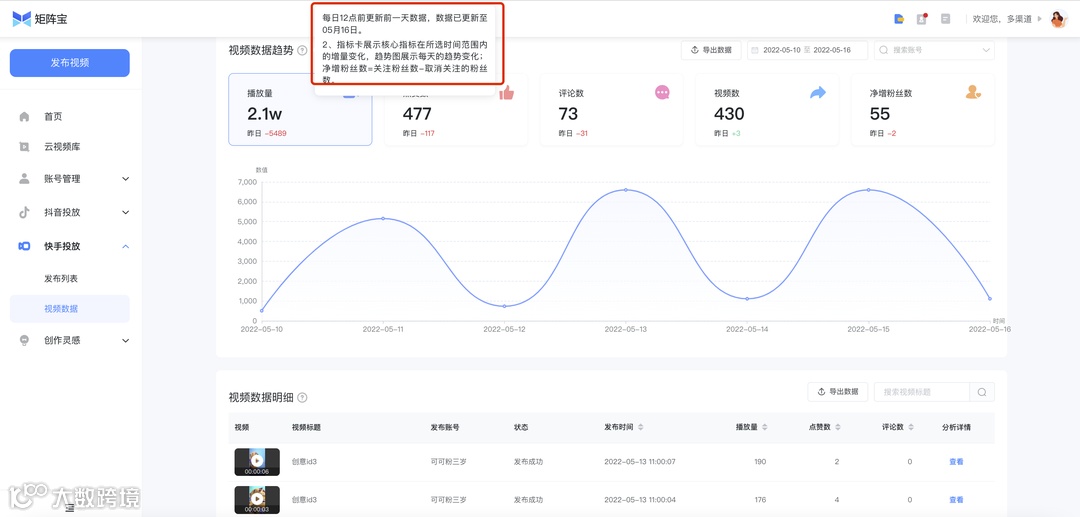Image resolution: width=1080 pixels, height=517 pixels.
Task: Play thumbnail of the 00:00:06 video
Action: [x=257, y=462]
